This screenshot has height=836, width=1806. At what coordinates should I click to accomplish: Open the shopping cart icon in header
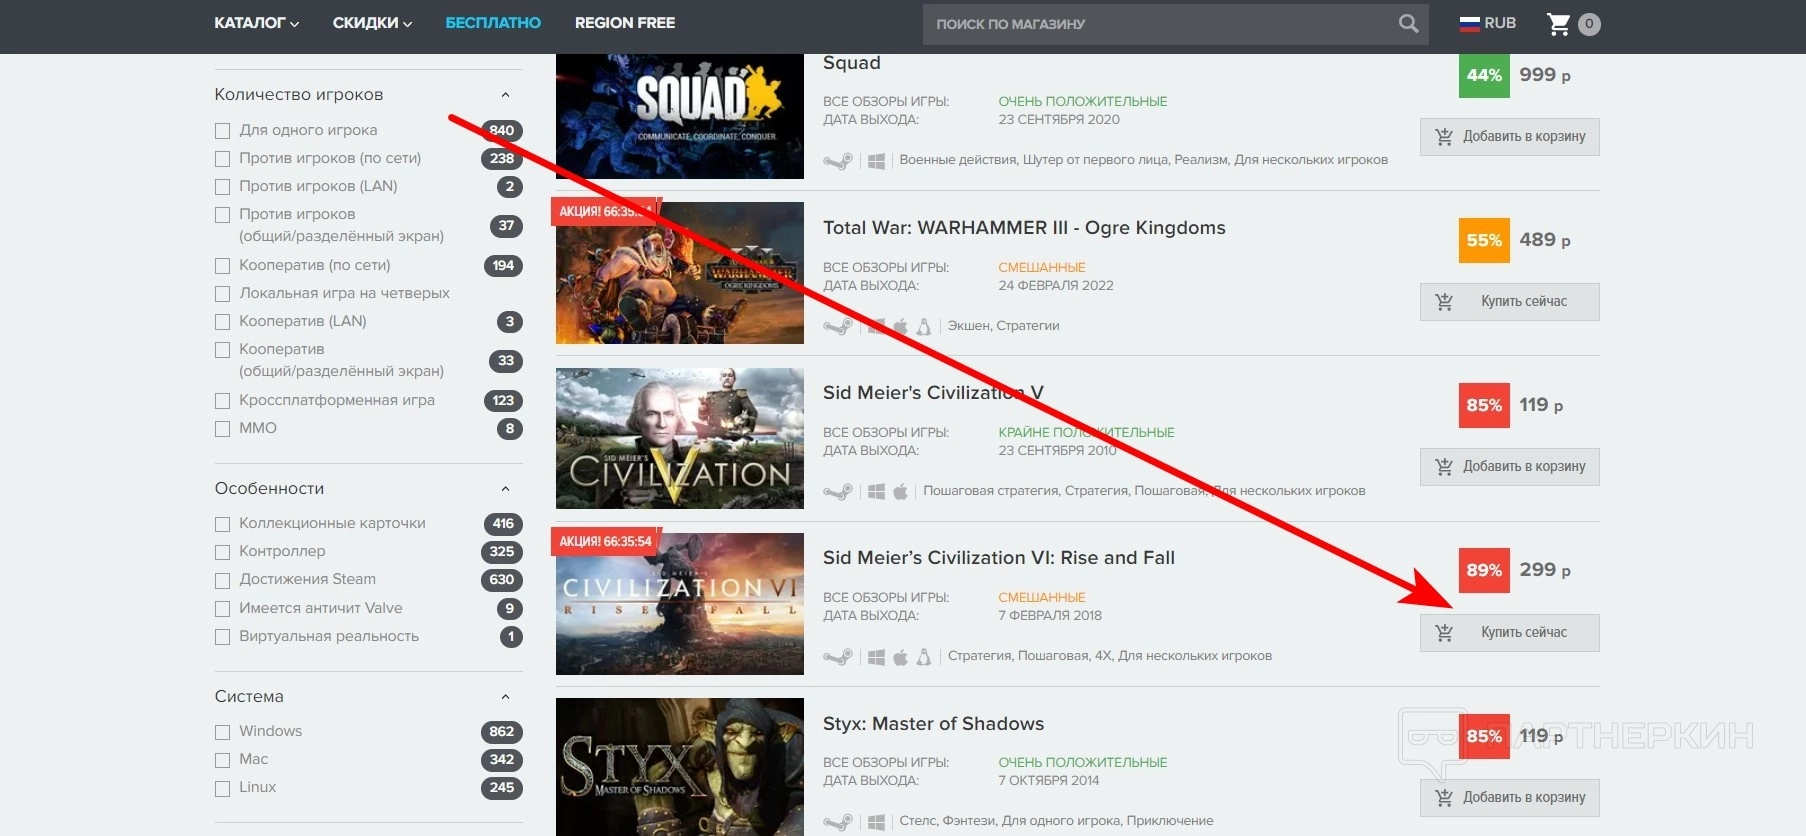point(1558,24)
